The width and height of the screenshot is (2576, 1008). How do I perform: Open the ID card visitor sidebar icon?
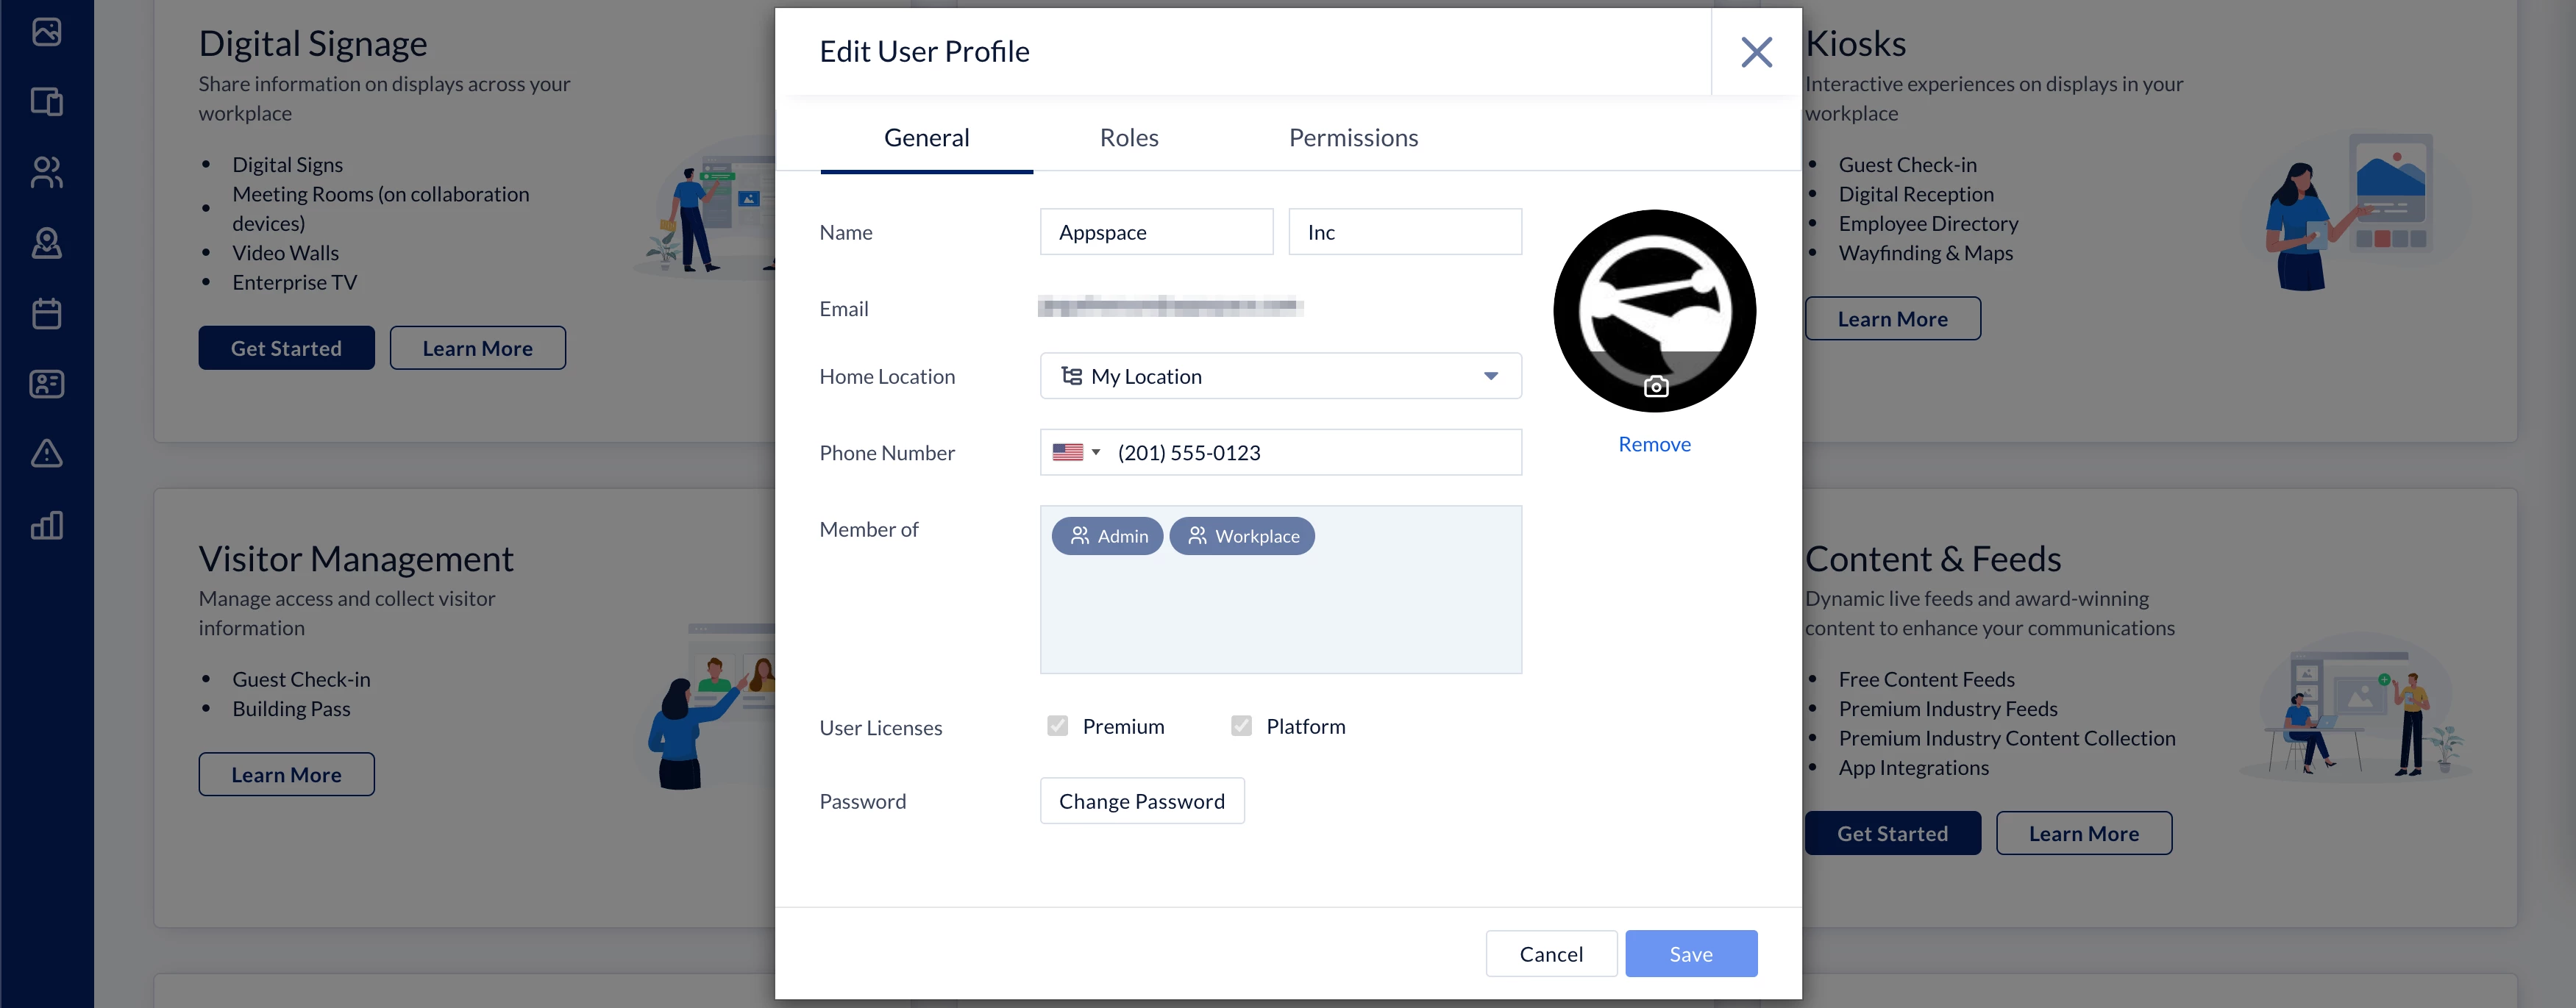tap(46, 384)
